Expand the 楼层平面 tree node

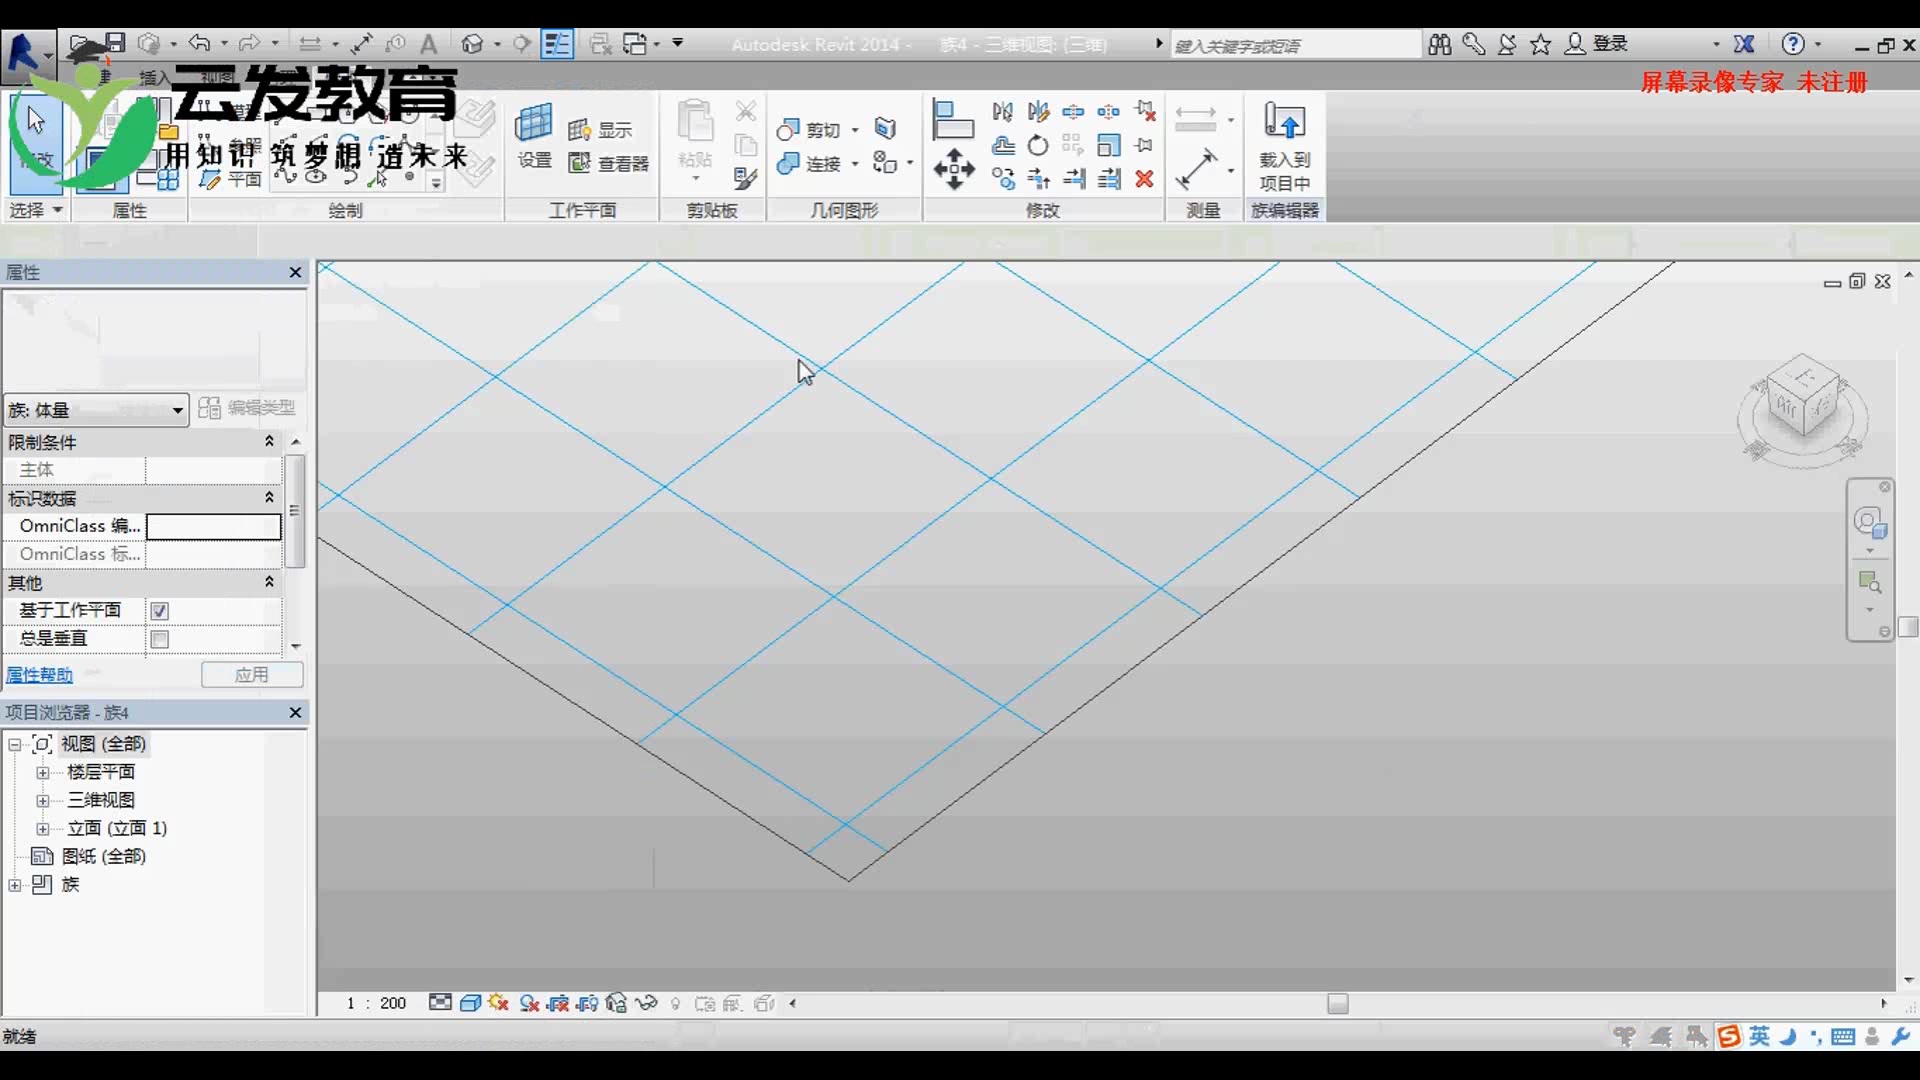(x=43, y=773)
